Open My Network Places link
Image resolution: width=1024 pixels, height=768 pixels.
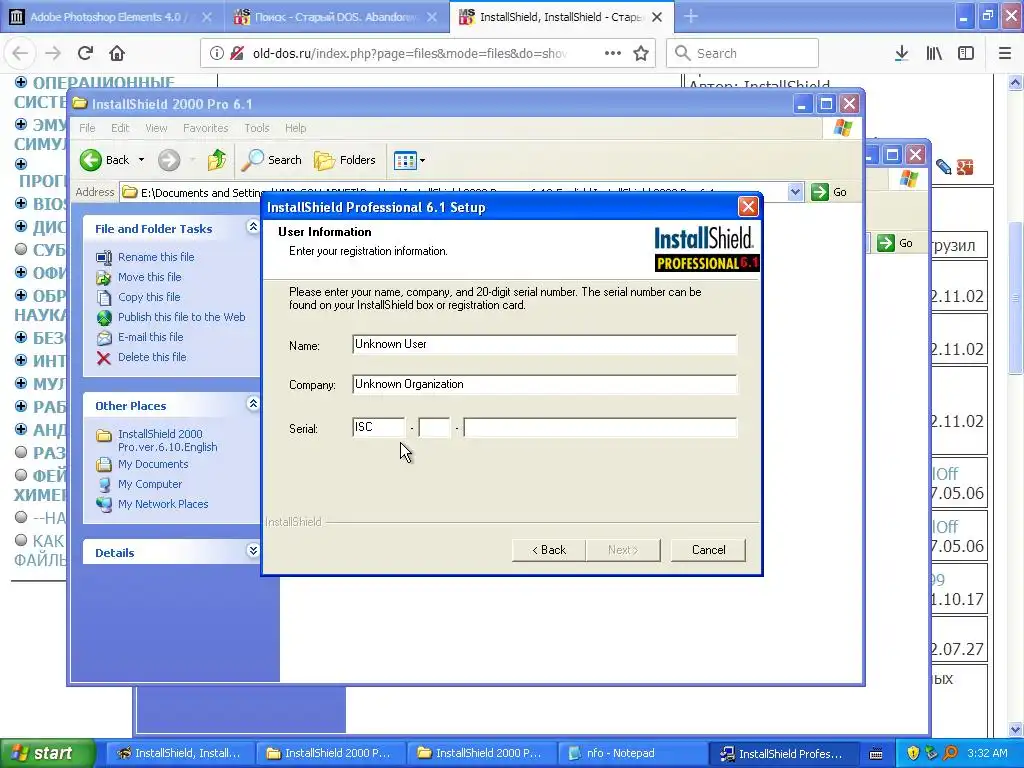click(163, 504)
